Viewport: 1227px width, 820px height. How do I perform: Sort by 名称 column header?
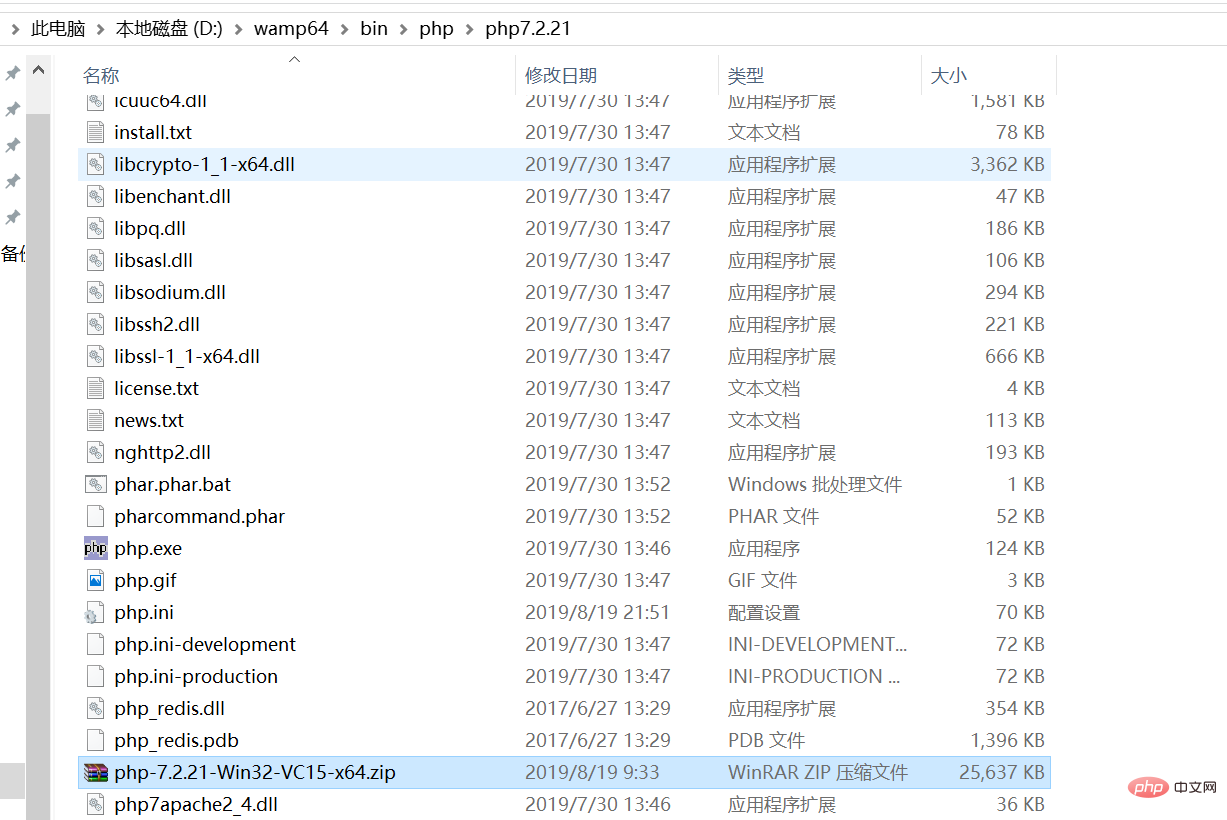(x=100, y=75)
